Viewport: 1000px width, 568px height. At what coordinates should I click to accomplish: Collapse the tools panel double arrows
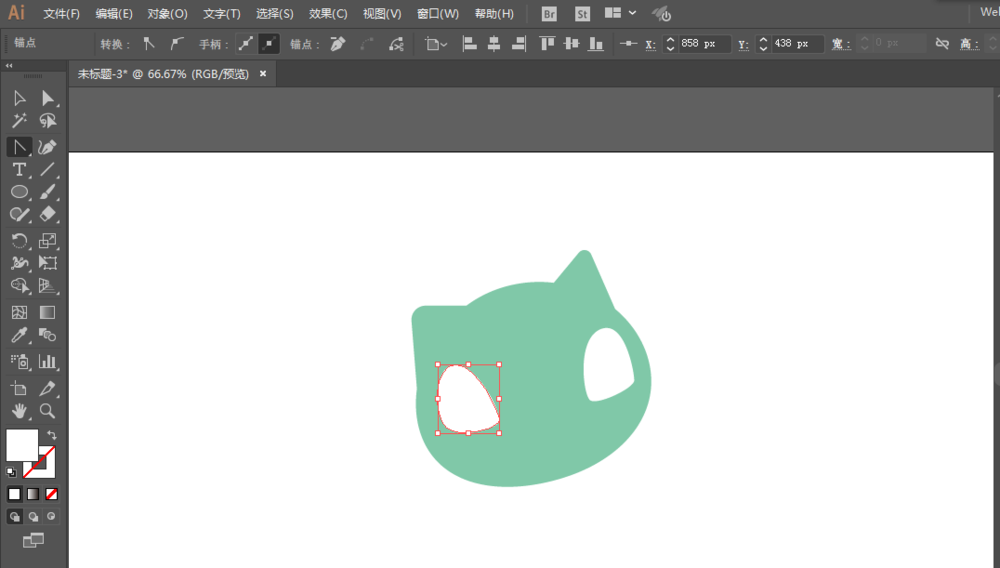tap(9, 66)
